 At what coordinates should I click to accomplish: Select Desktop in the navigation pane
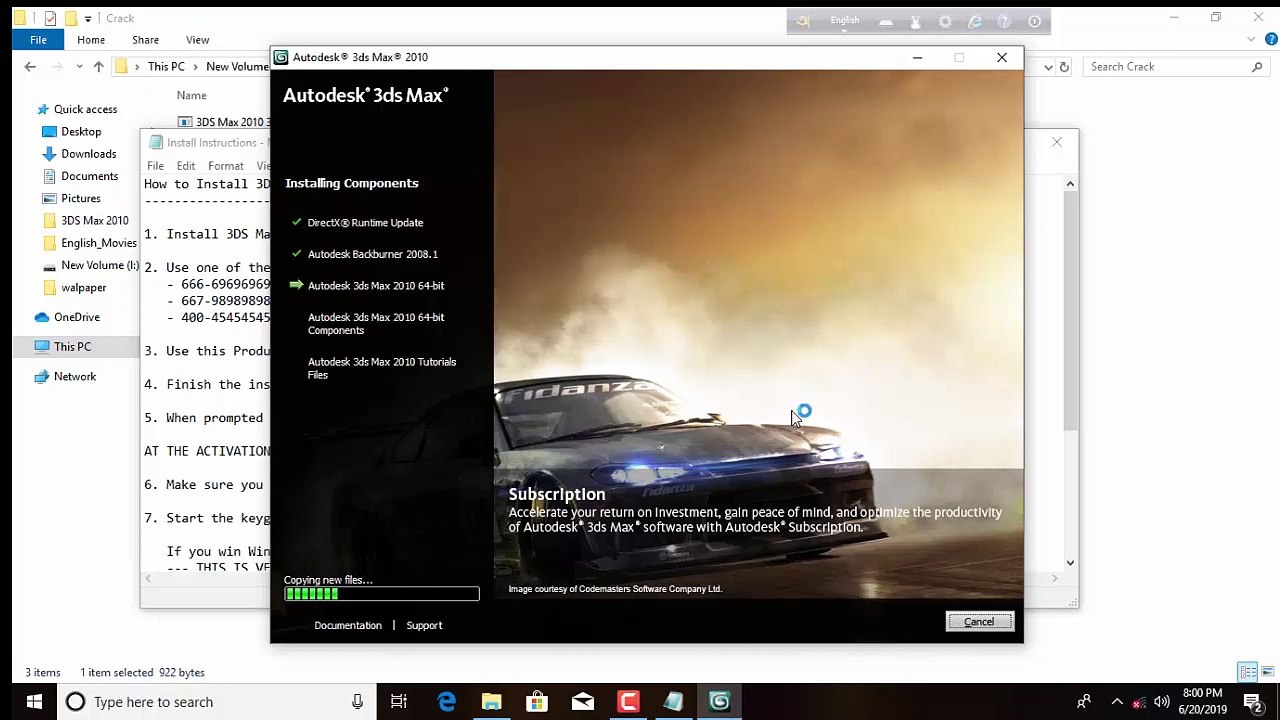click(81, 132)
